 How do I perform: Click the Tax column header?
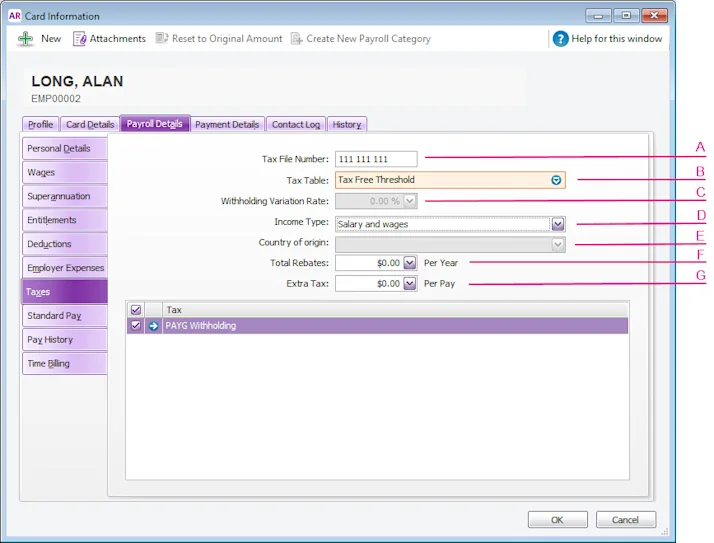(395, 310)
